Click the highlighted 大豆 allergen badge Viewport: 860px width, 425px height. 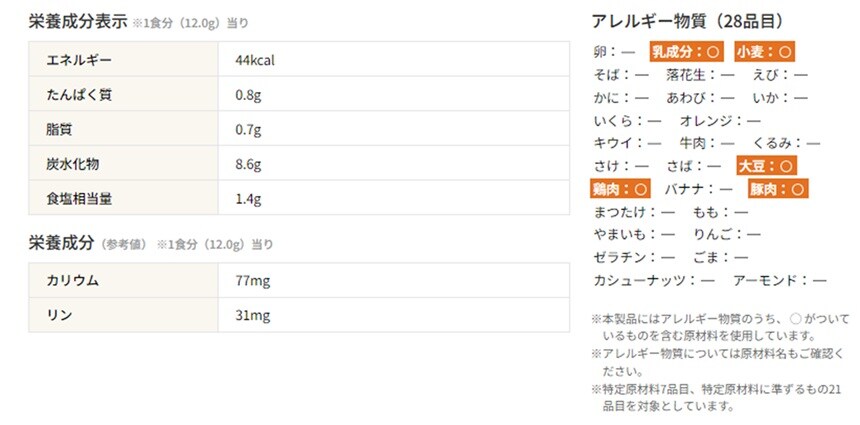click(766, 165)
